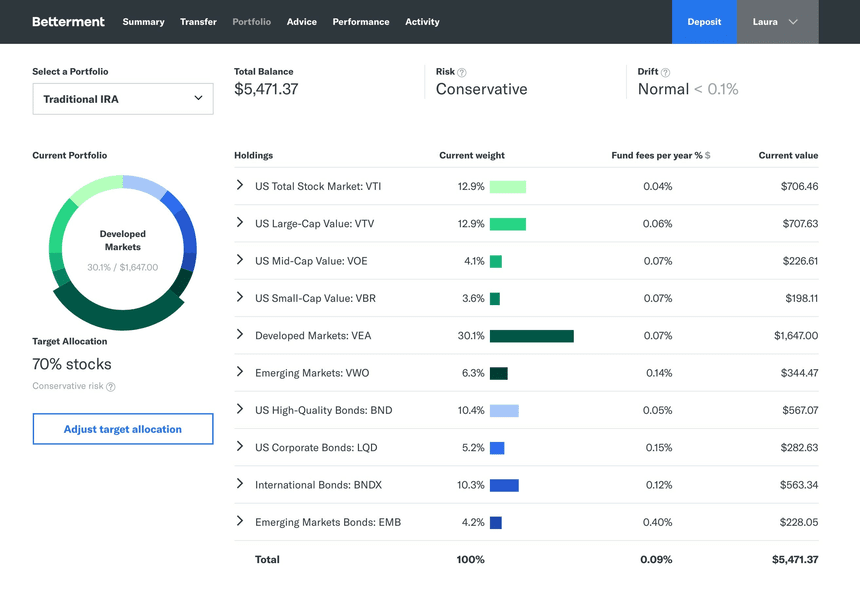This screenshot has width=860, height=605.
Task: Expand the Developed Markets: VEA row
Action: click(x=240, y=334)
